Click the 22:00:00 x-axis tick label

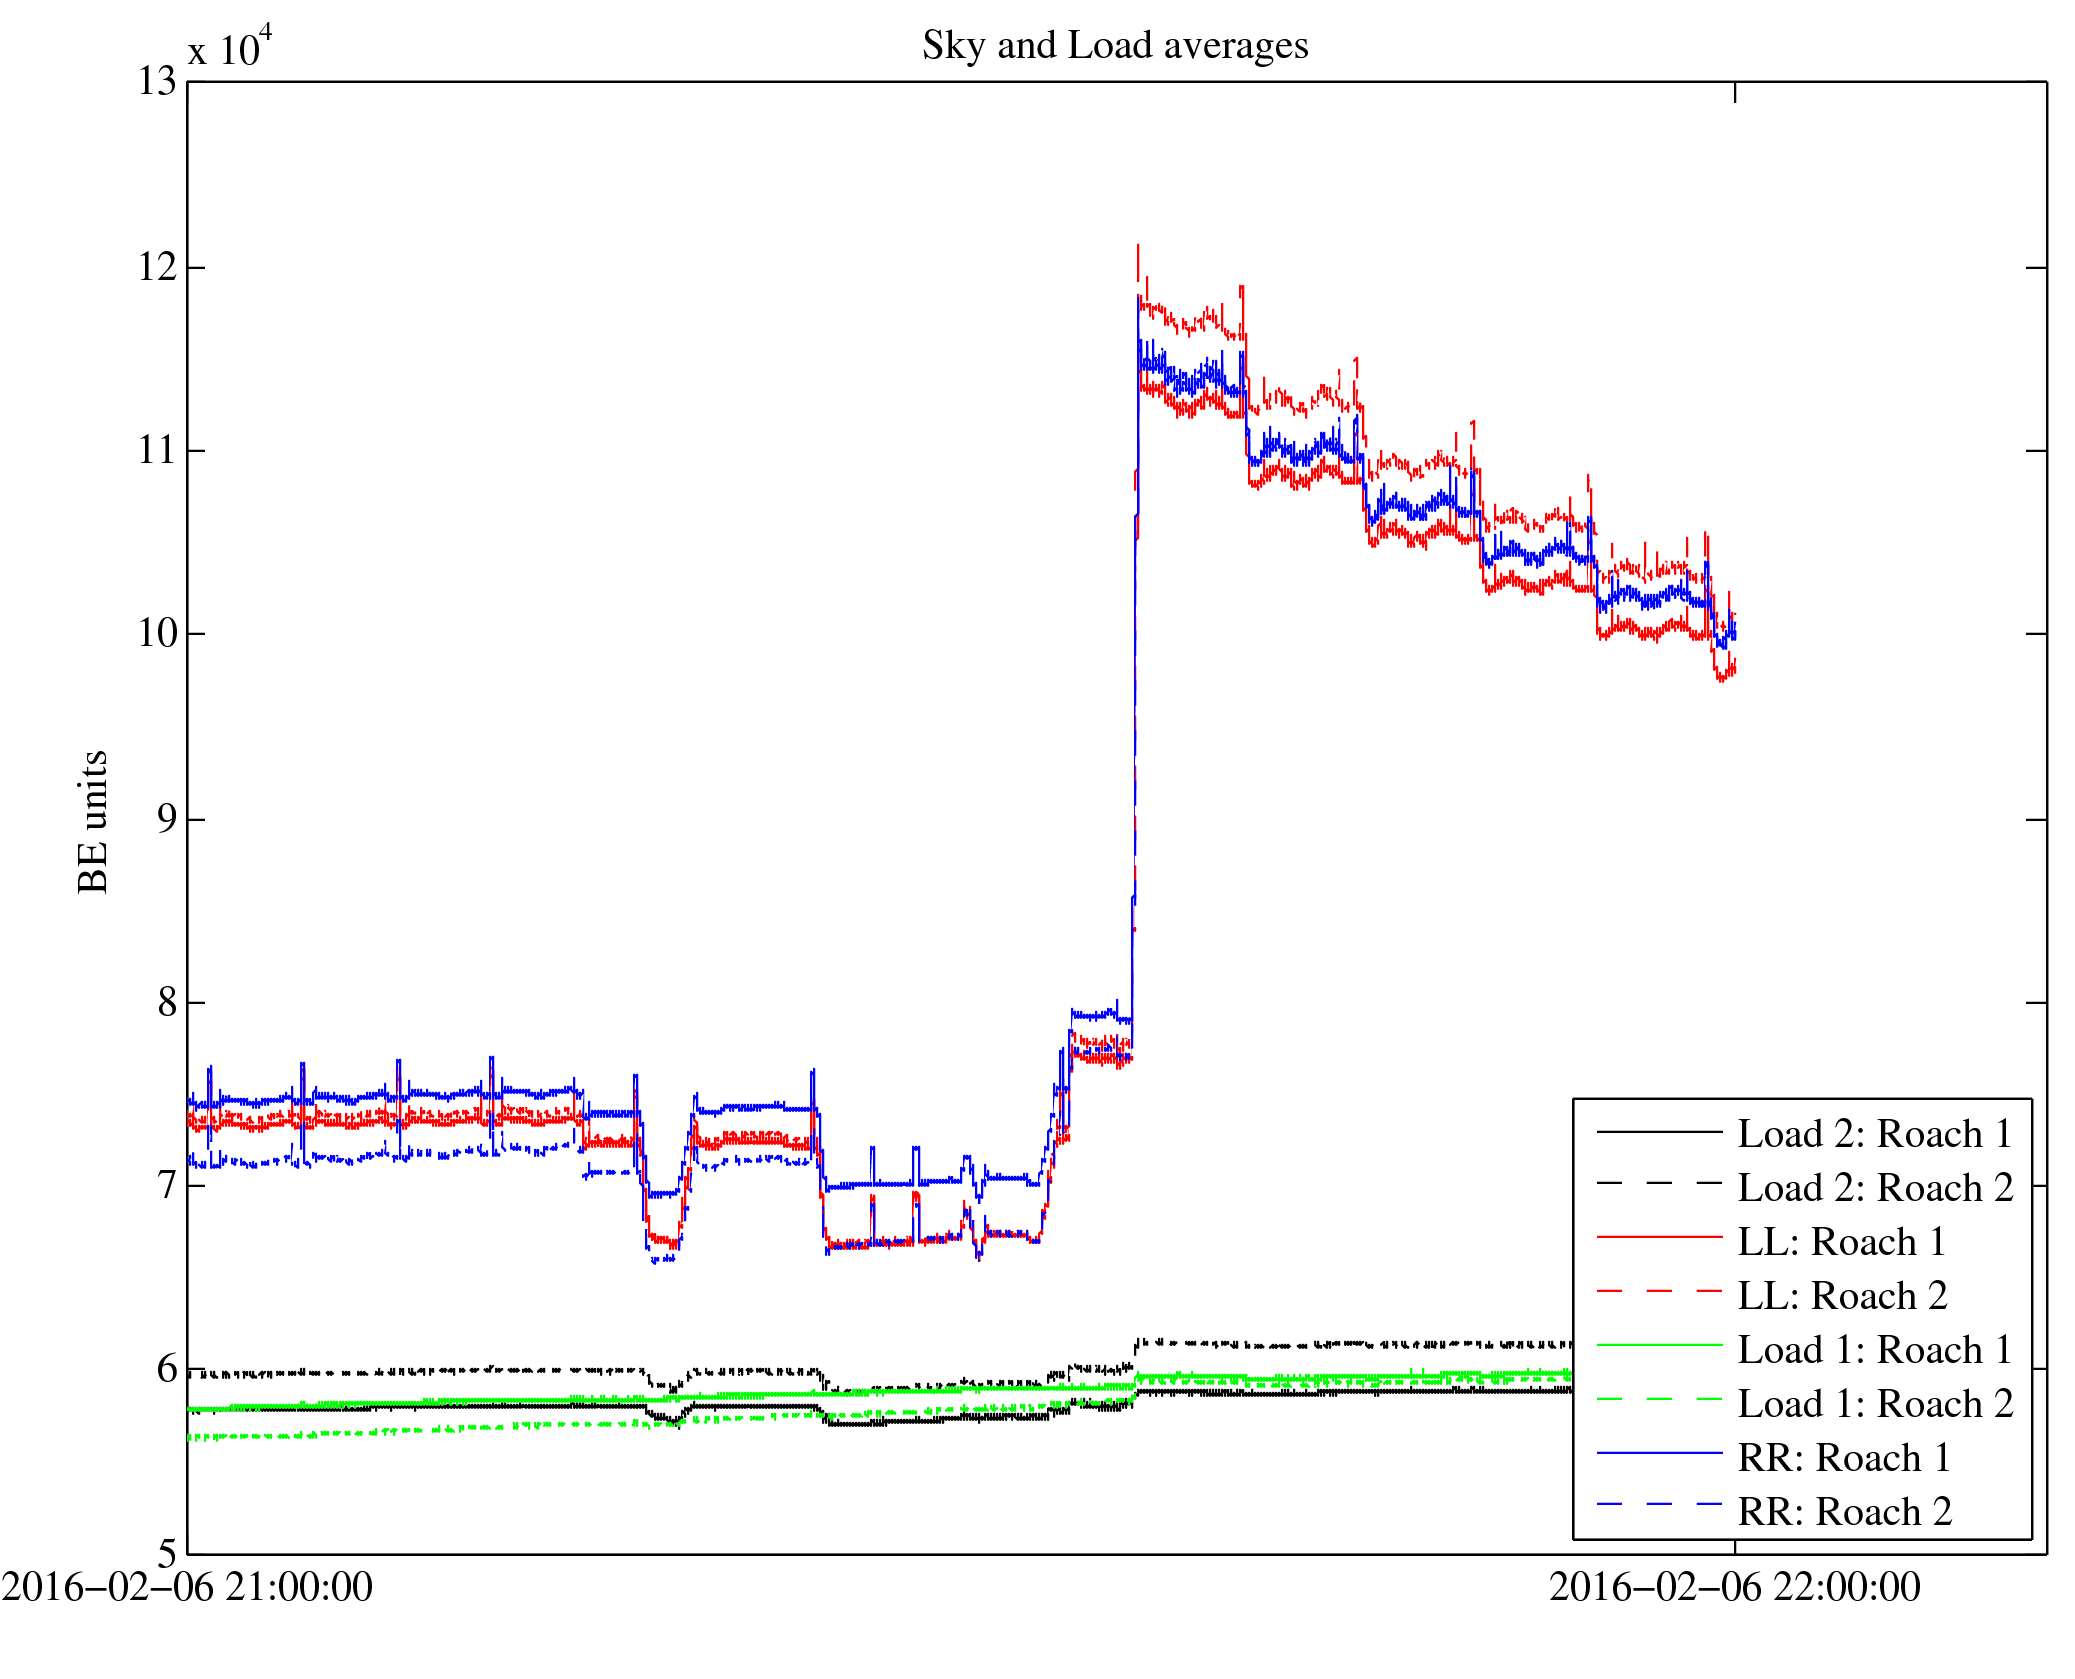pyautogui.click(x=1734, y=1588)
